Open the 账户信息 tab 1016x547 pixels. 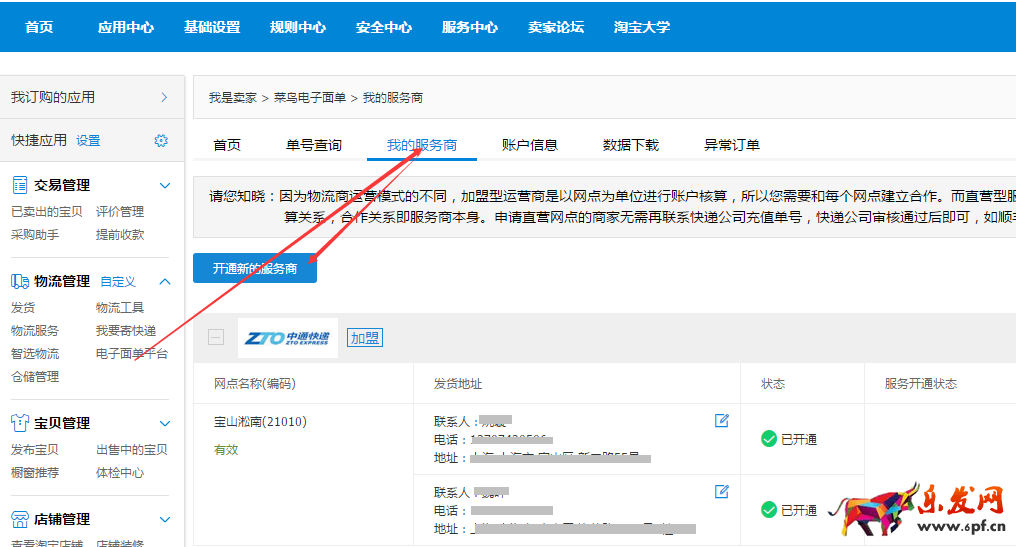pos(529,145)
